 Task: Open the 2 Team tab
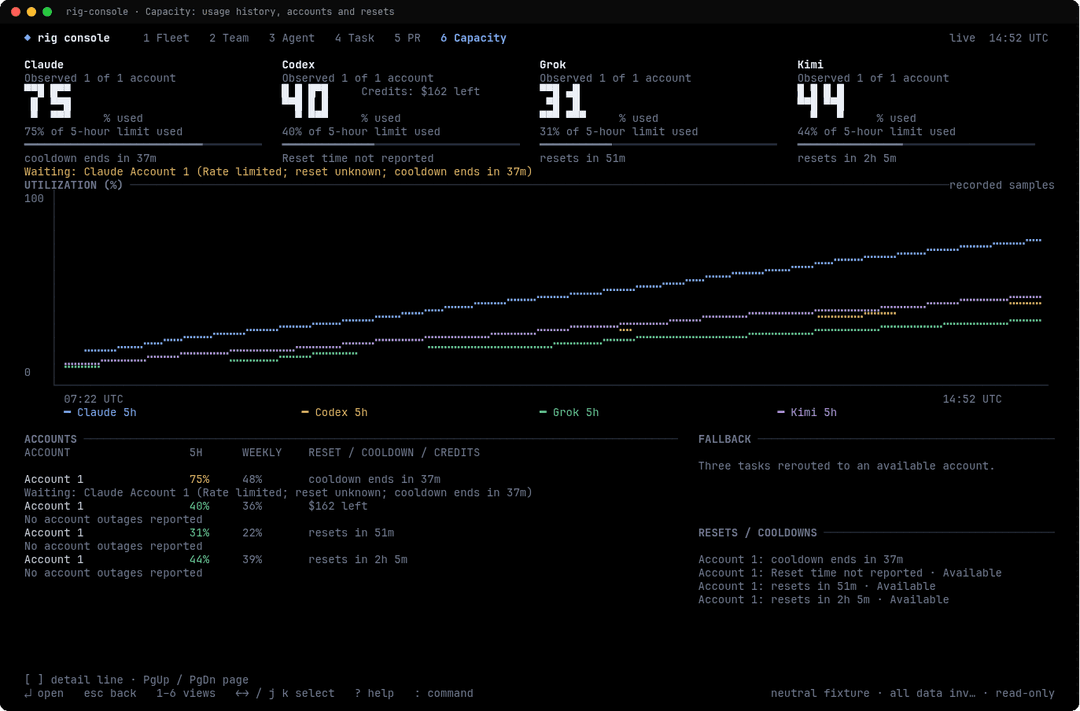coord(229,38)
